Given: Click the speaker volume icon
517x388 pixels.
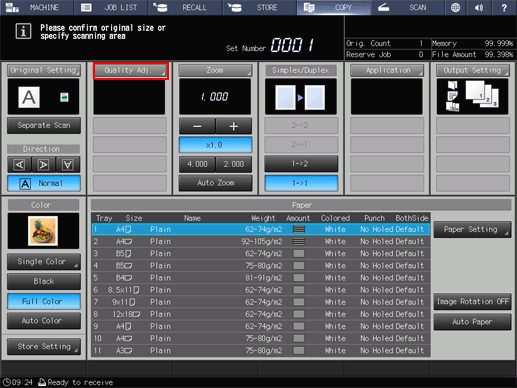Looking at the screenshot, I should tap(479, 7).
